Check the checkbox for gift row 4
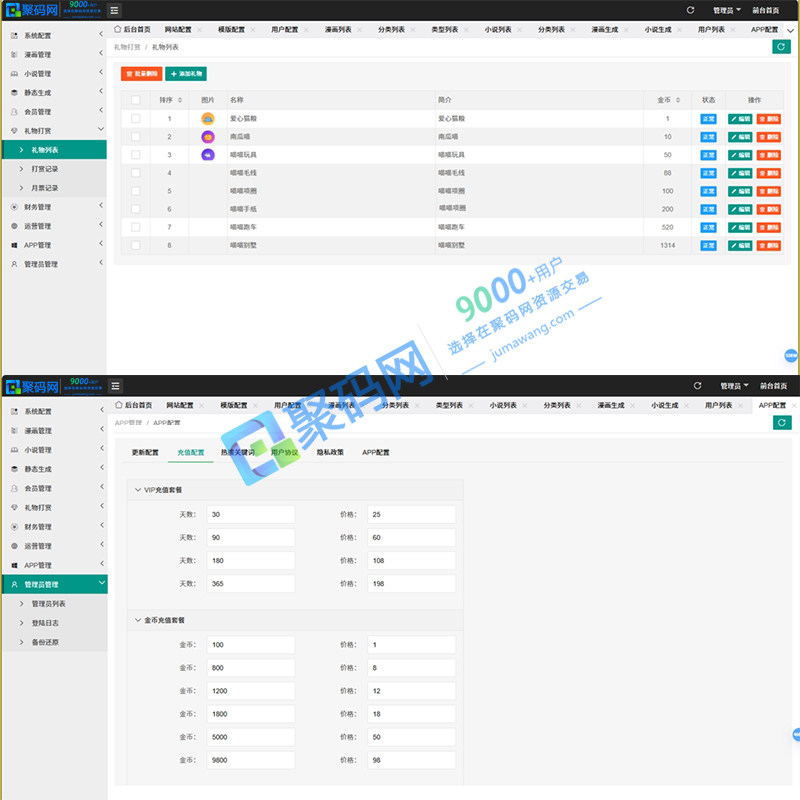The width and height of the screenshot is (800, 800). coord(136,173)
